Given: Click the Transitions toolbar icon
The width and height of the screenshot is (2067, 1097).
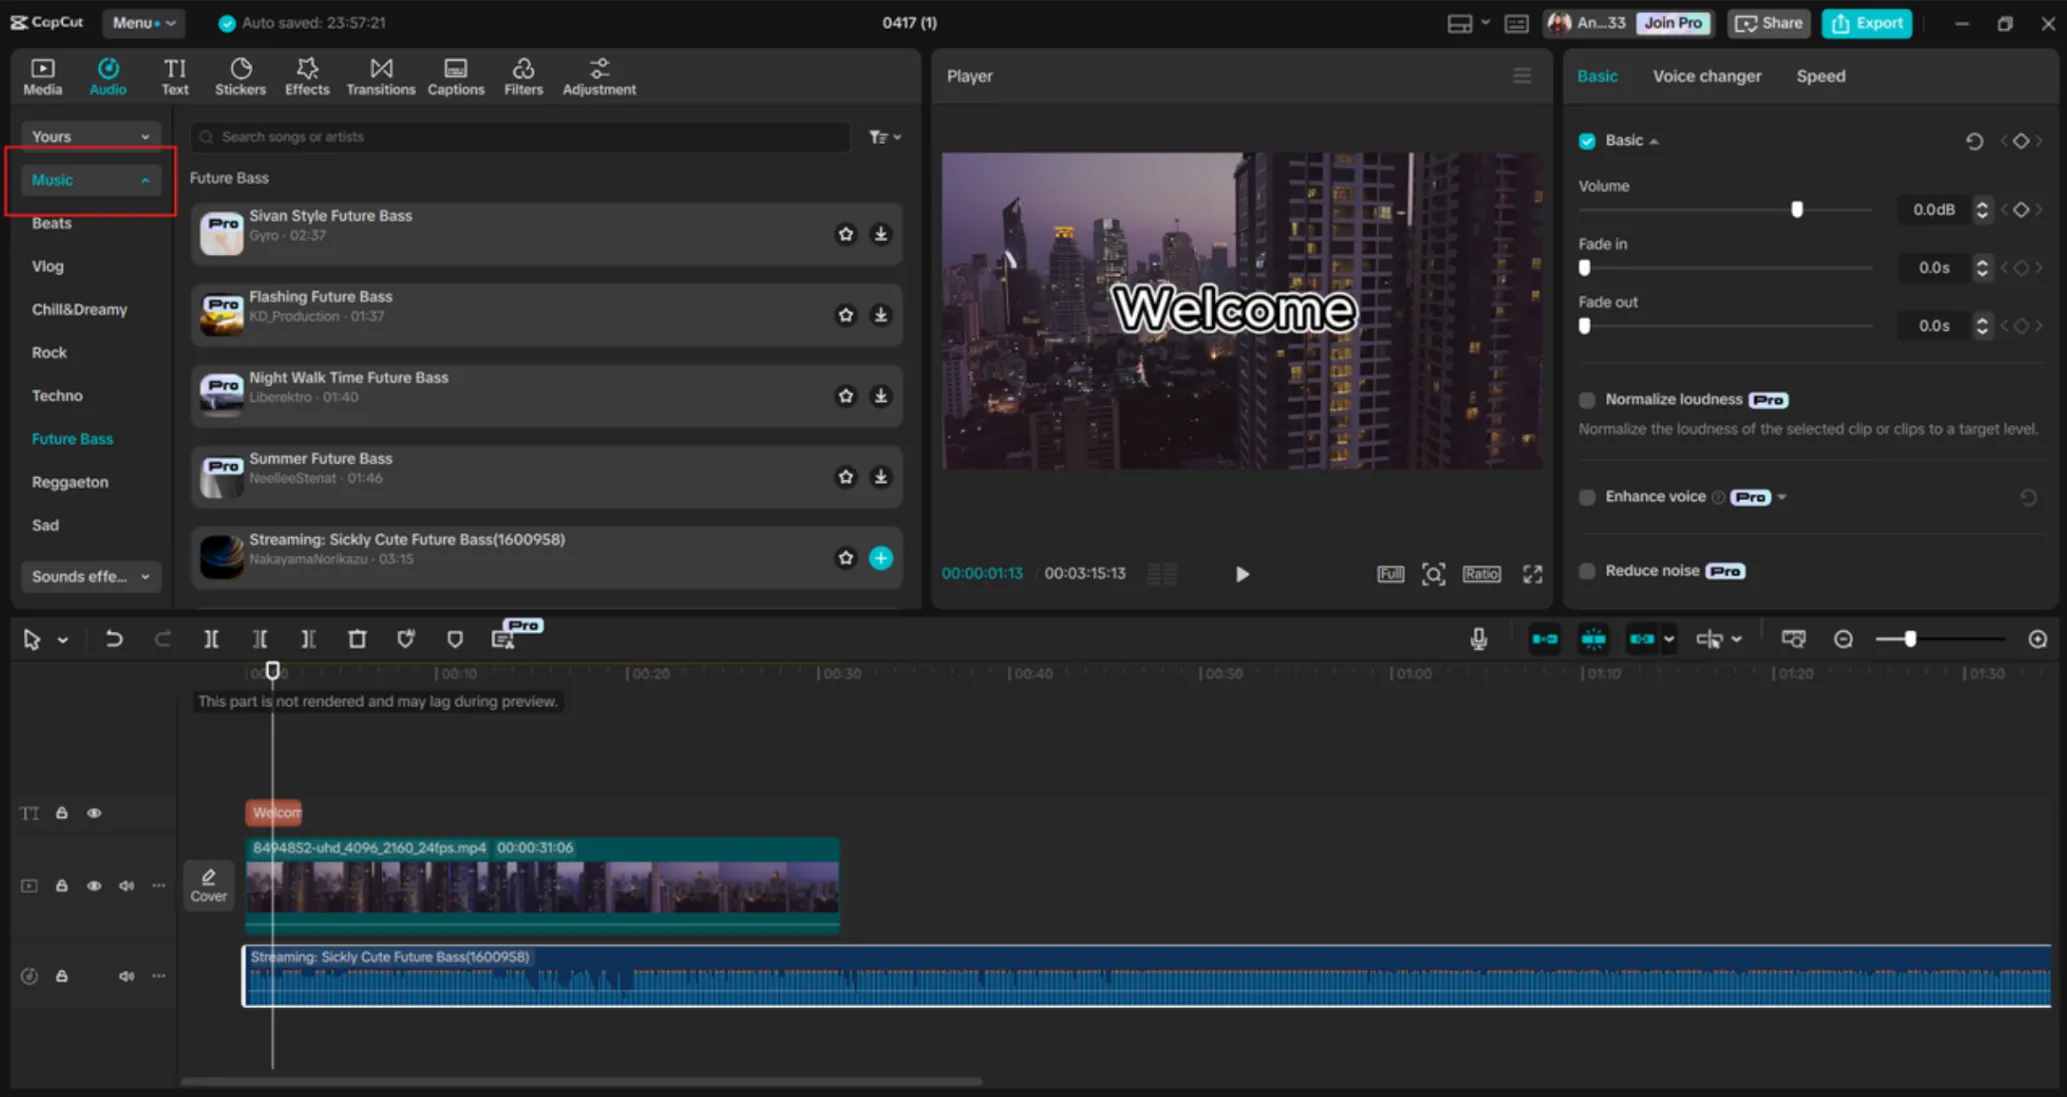Looking at the screenshot, I should click(380, 76).
